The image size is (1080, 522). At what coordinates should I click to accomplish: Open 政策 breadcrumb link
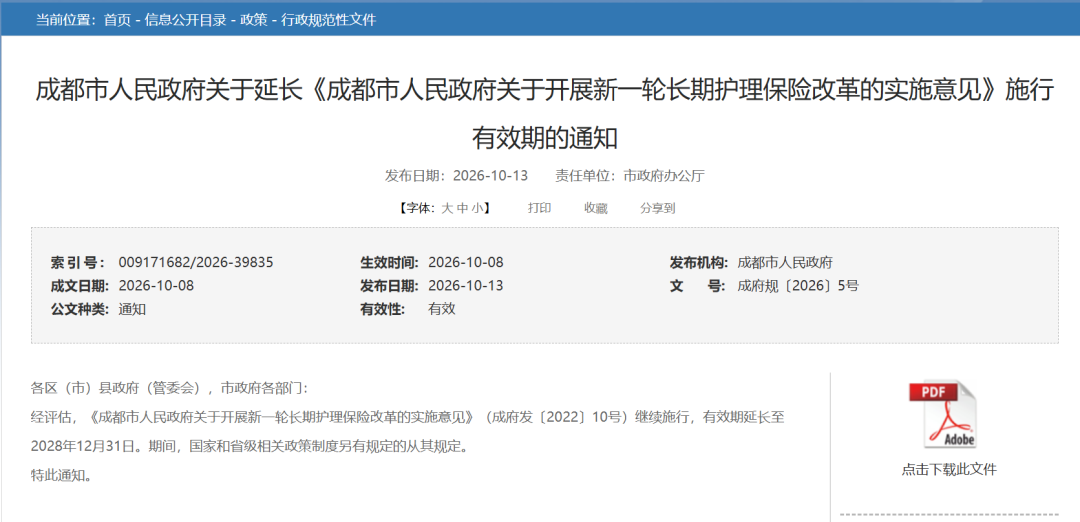pyautogui.click(x=253, y=20)
